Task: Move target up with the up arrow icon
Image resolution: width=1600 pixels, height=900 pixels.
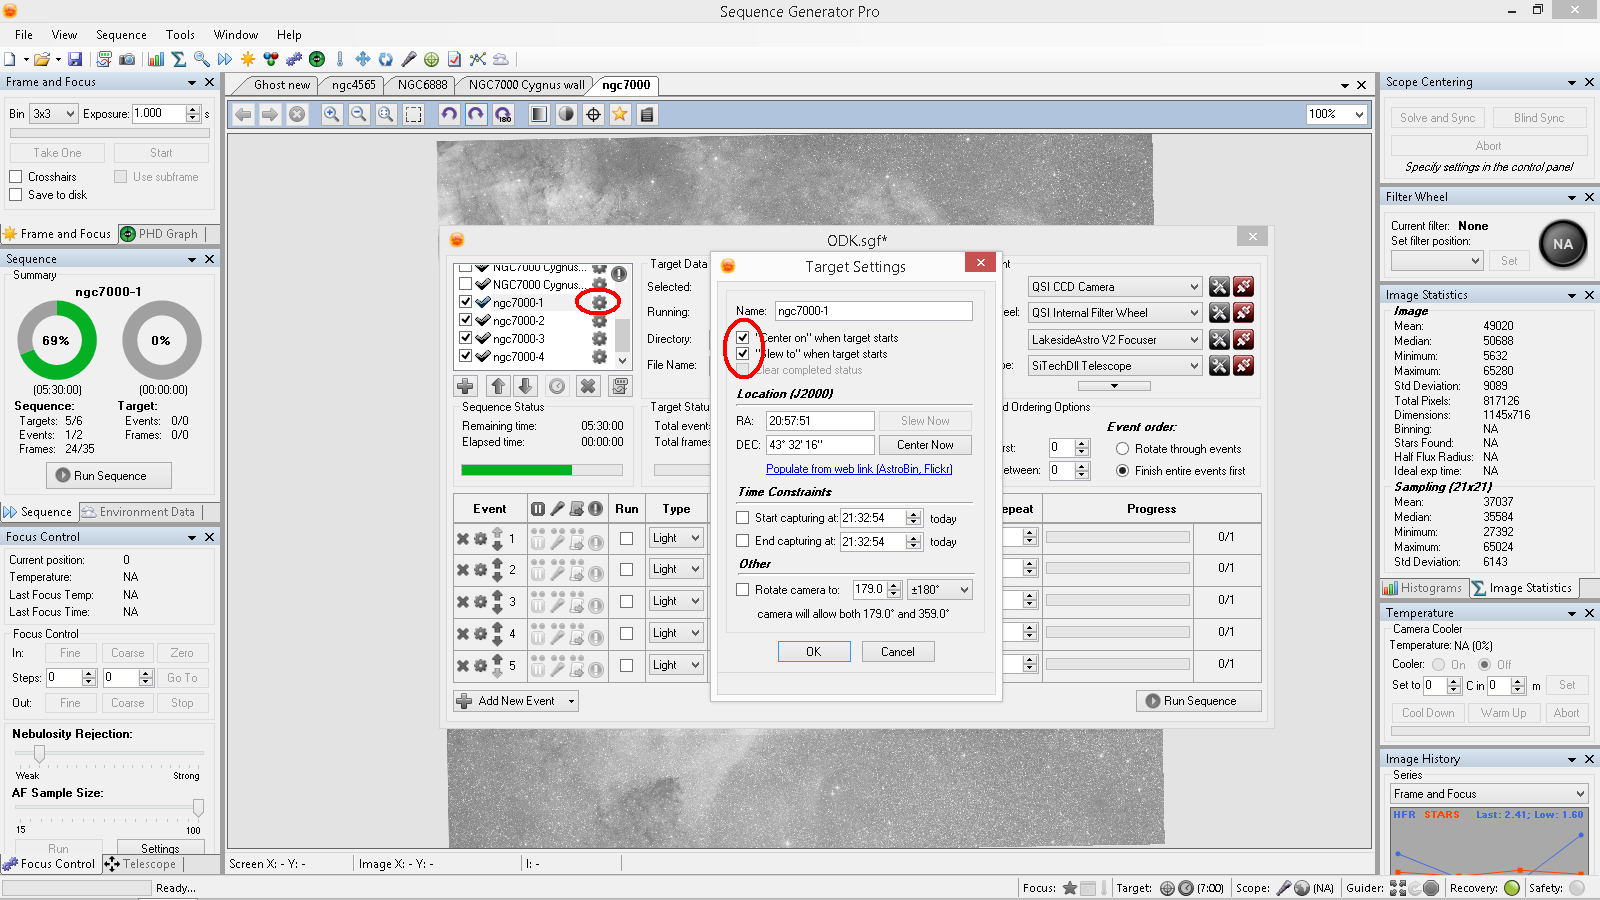Action: pos(498,386)
